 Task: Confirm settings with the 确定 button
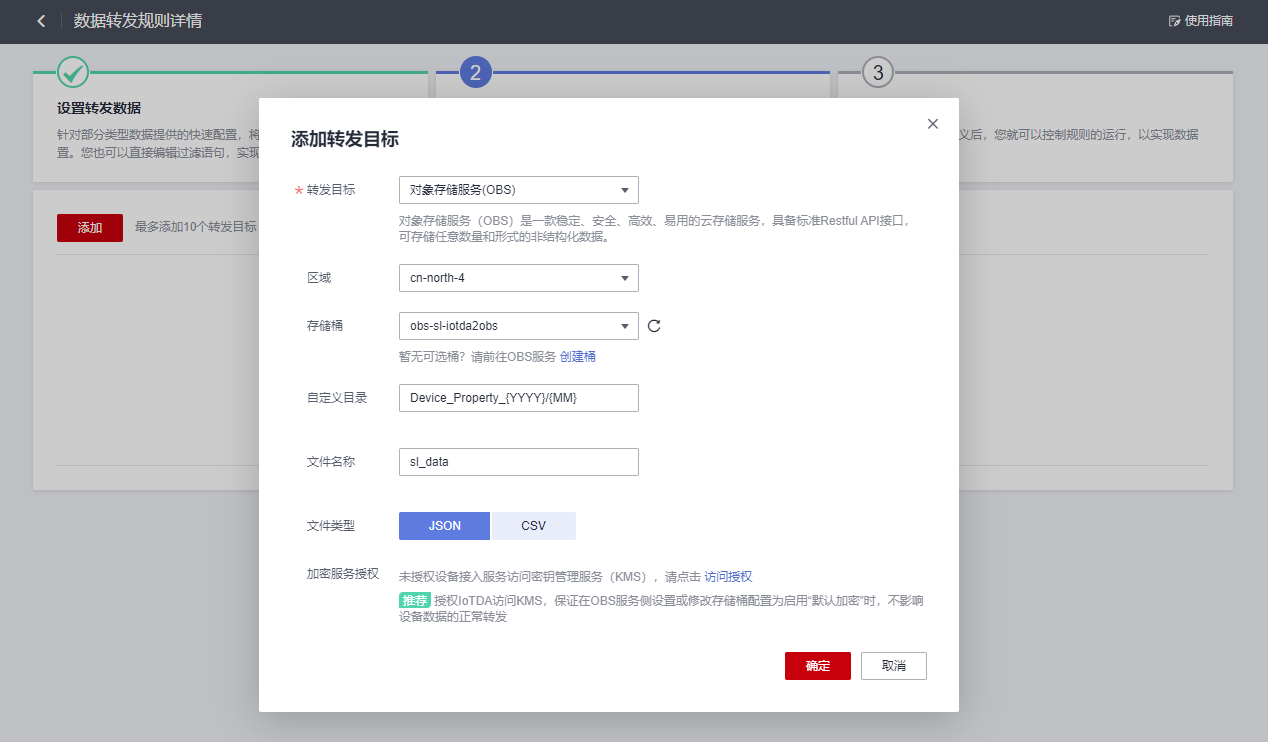point(817,665)
